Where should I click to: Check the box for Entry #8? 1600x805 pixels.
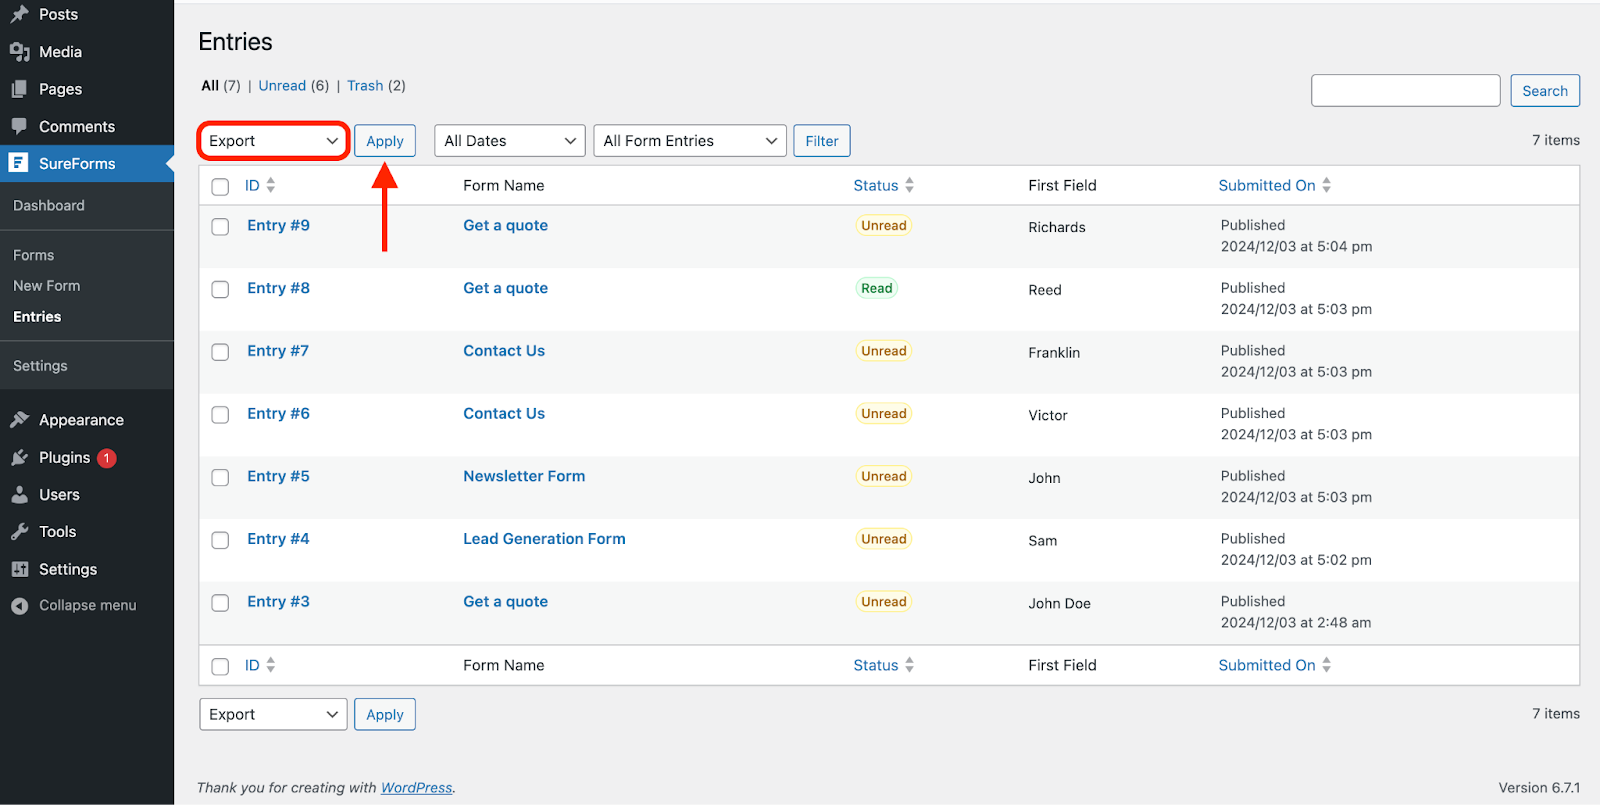[x=221, y=290]
